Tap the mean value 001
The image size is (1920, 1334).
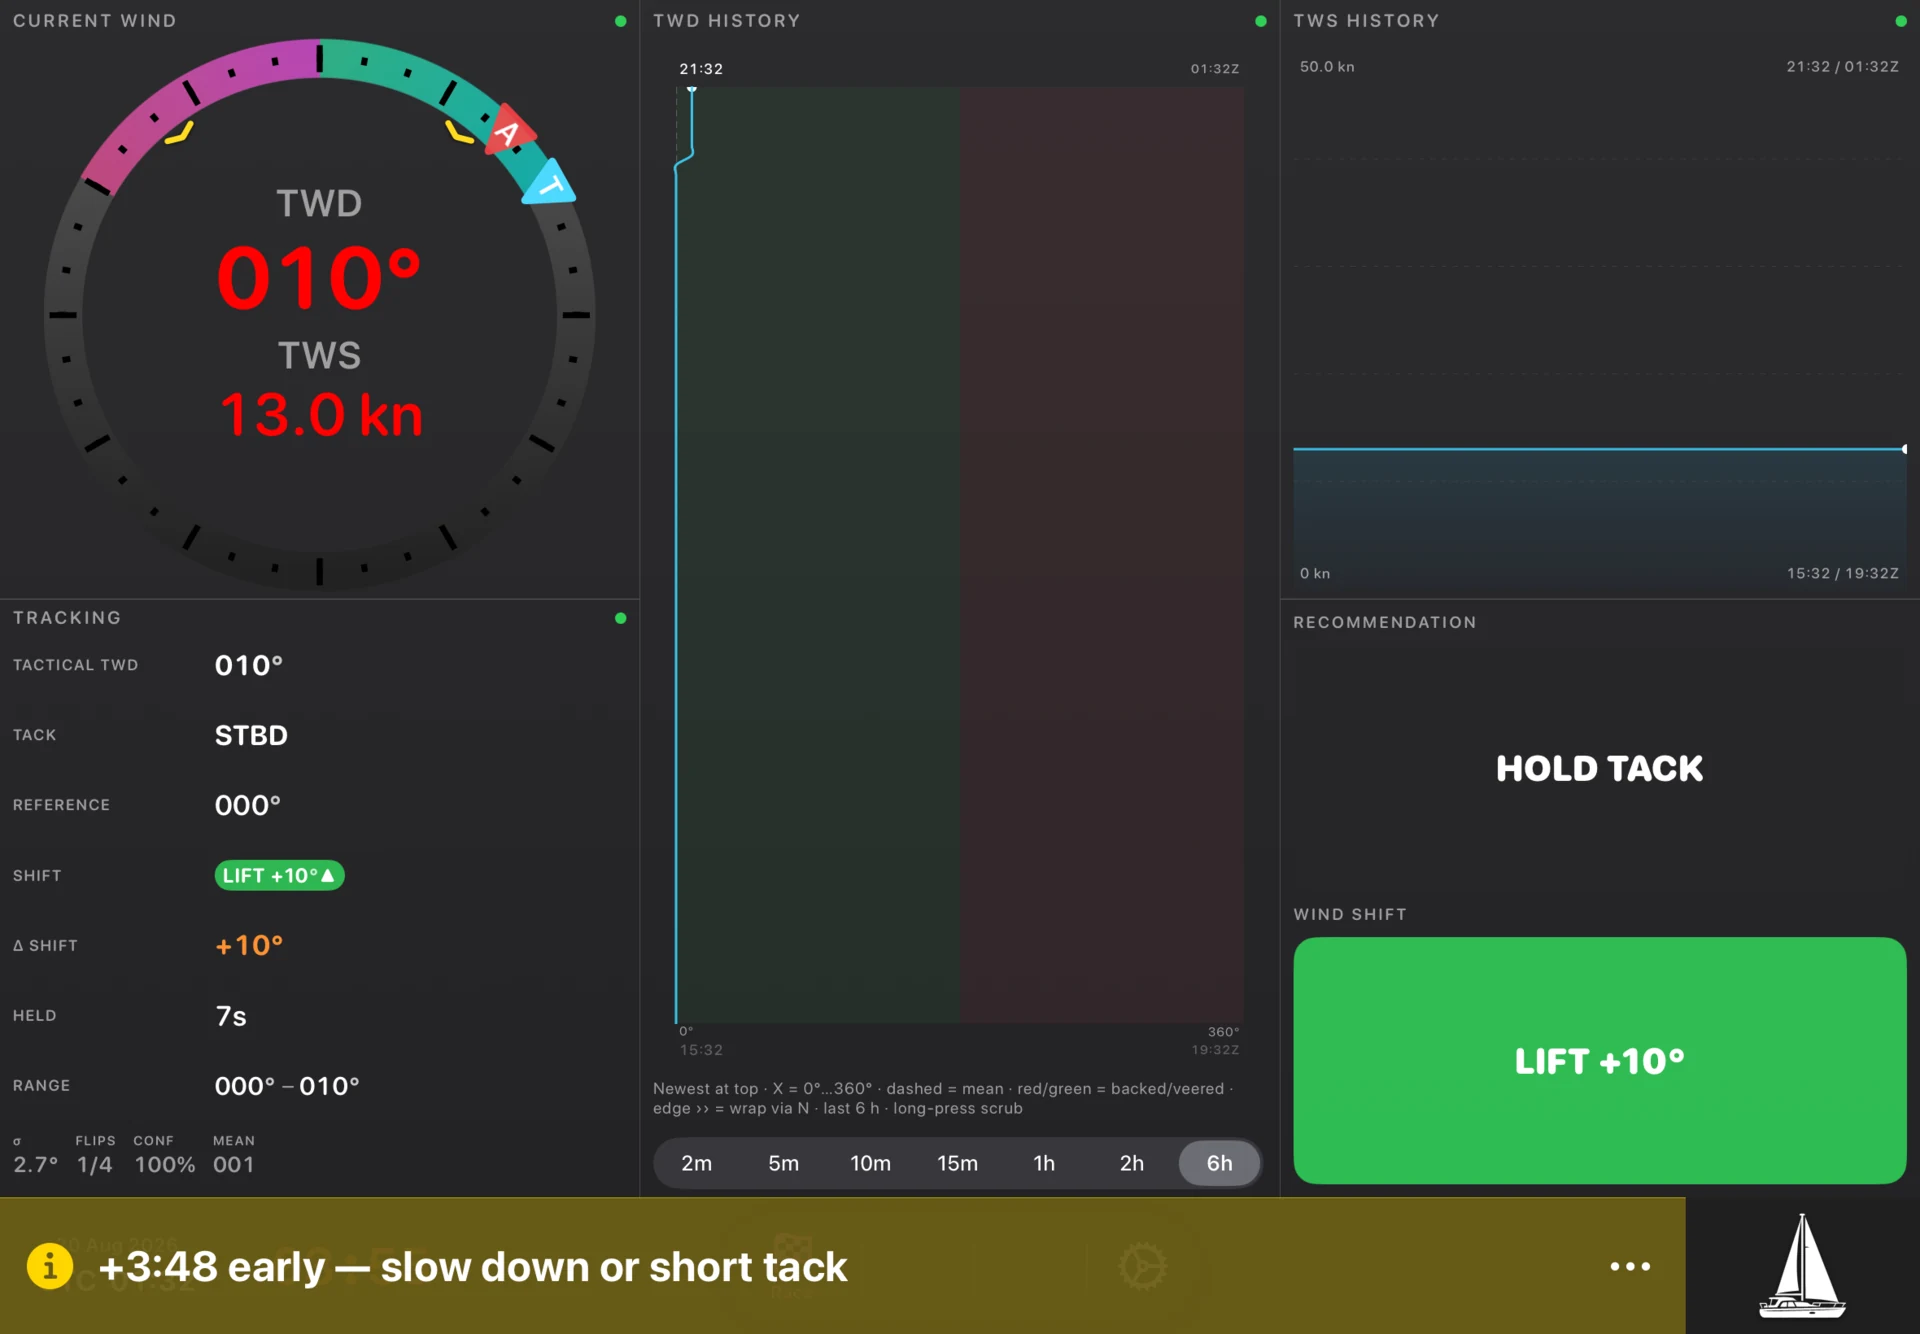(x=234, y=1164)
